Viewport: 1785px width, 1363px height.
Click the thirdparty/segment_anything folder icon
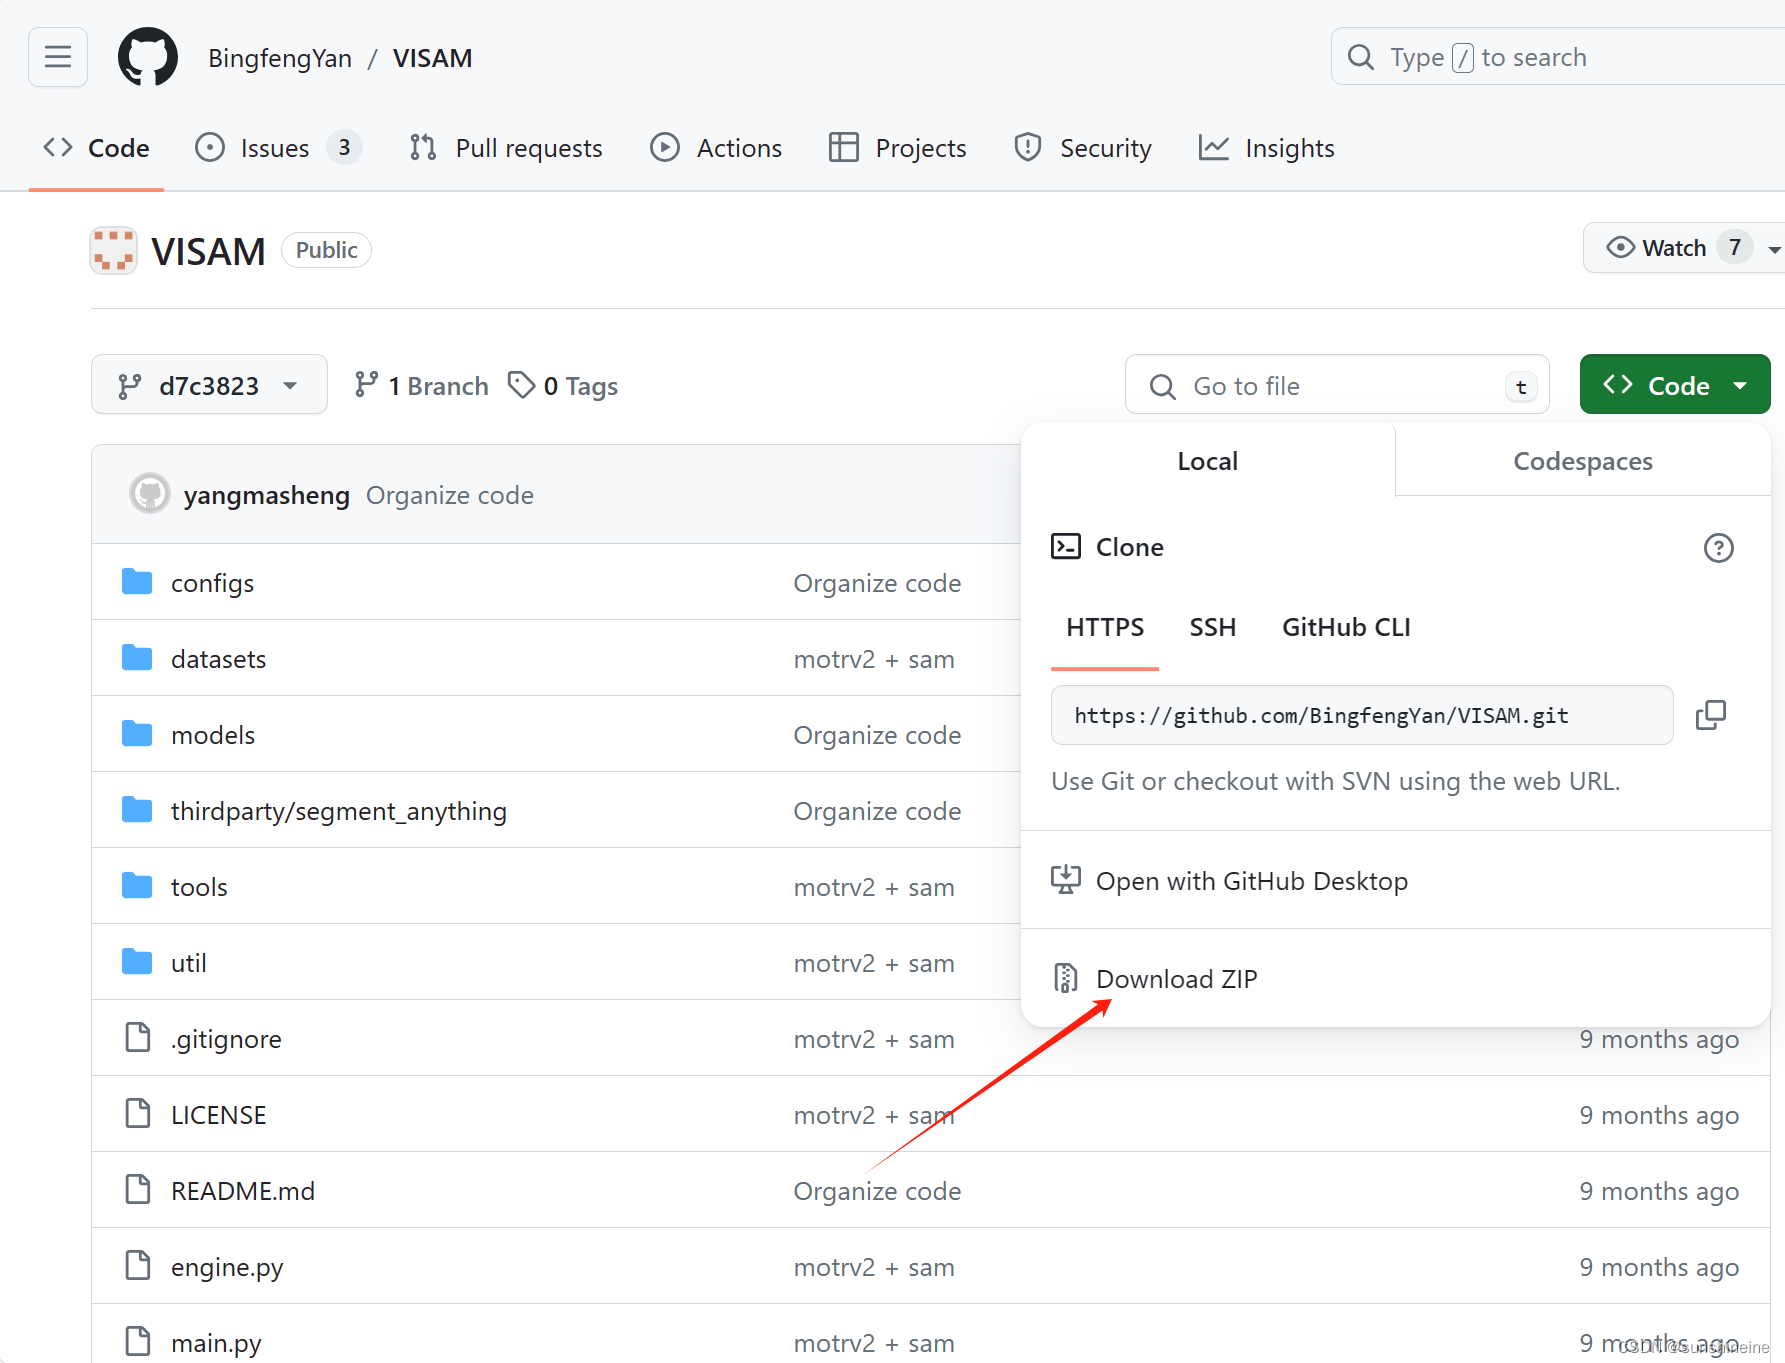pos(137,810)
